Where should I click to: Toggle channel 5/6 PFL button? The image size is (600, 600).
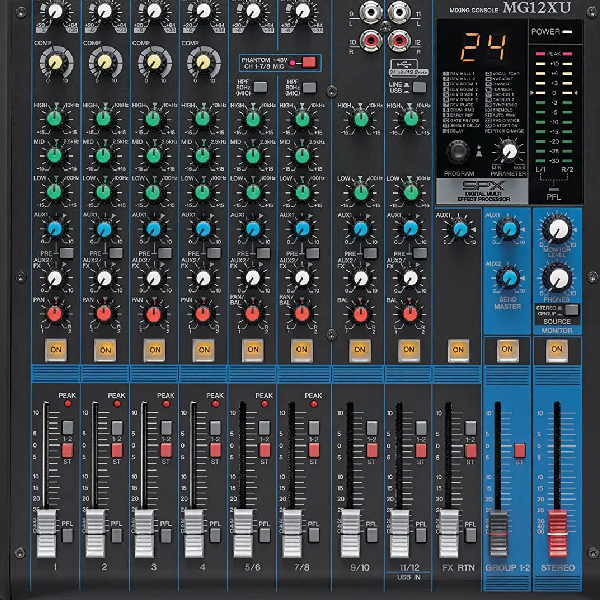coord(265,536)
